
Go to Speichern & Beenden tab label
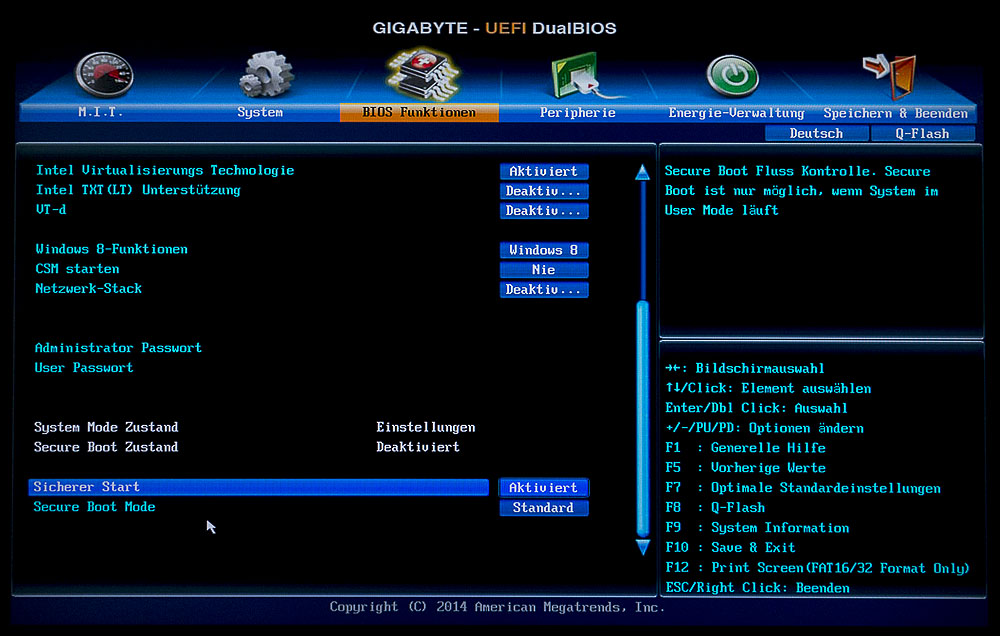tap(895, 114)
